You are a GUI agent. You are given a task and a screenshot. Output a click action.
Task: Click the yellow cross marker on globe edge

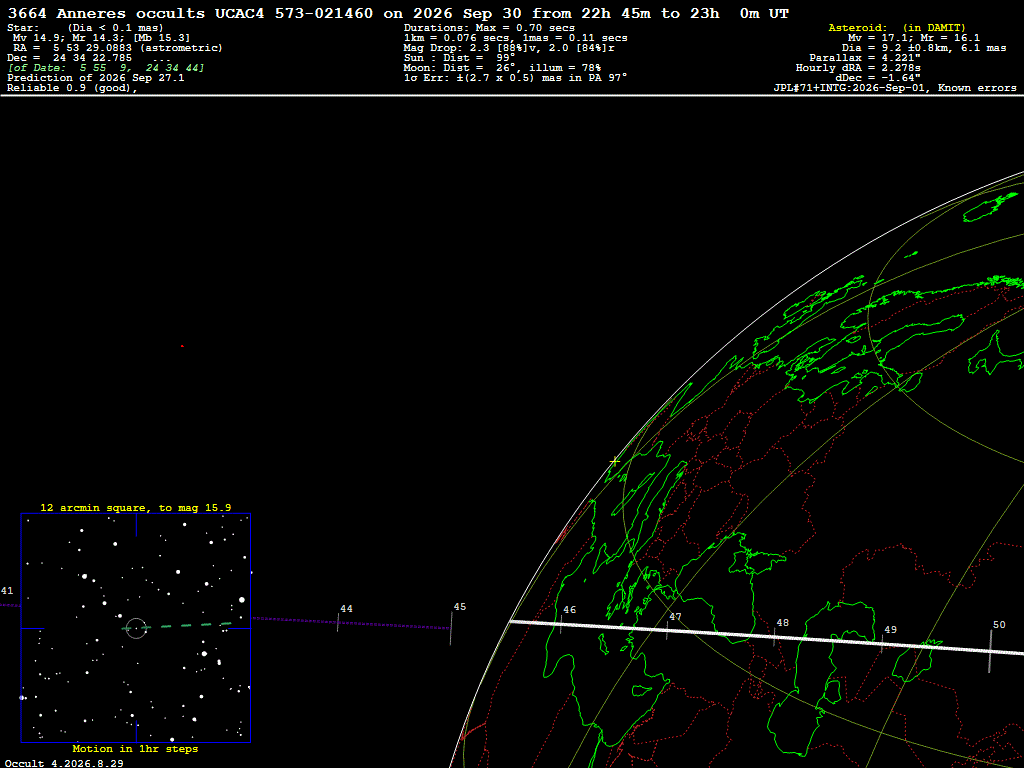615,461
